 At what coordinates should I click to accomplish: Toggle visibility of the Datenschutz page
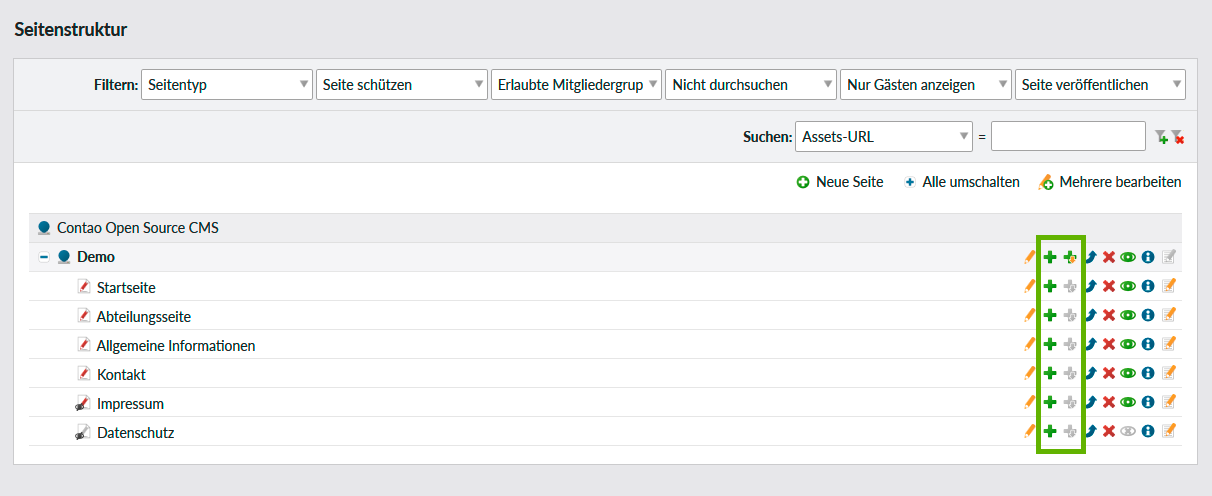tap(1128, 432)
